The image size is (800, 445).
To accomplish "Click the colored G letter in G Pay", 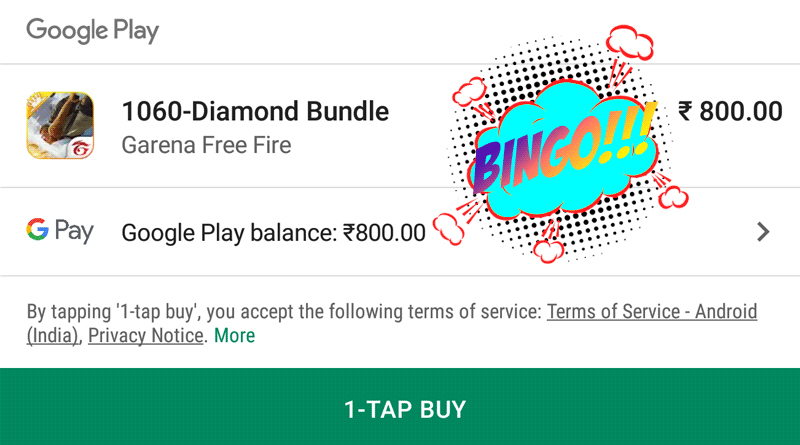I will point(38,229).
